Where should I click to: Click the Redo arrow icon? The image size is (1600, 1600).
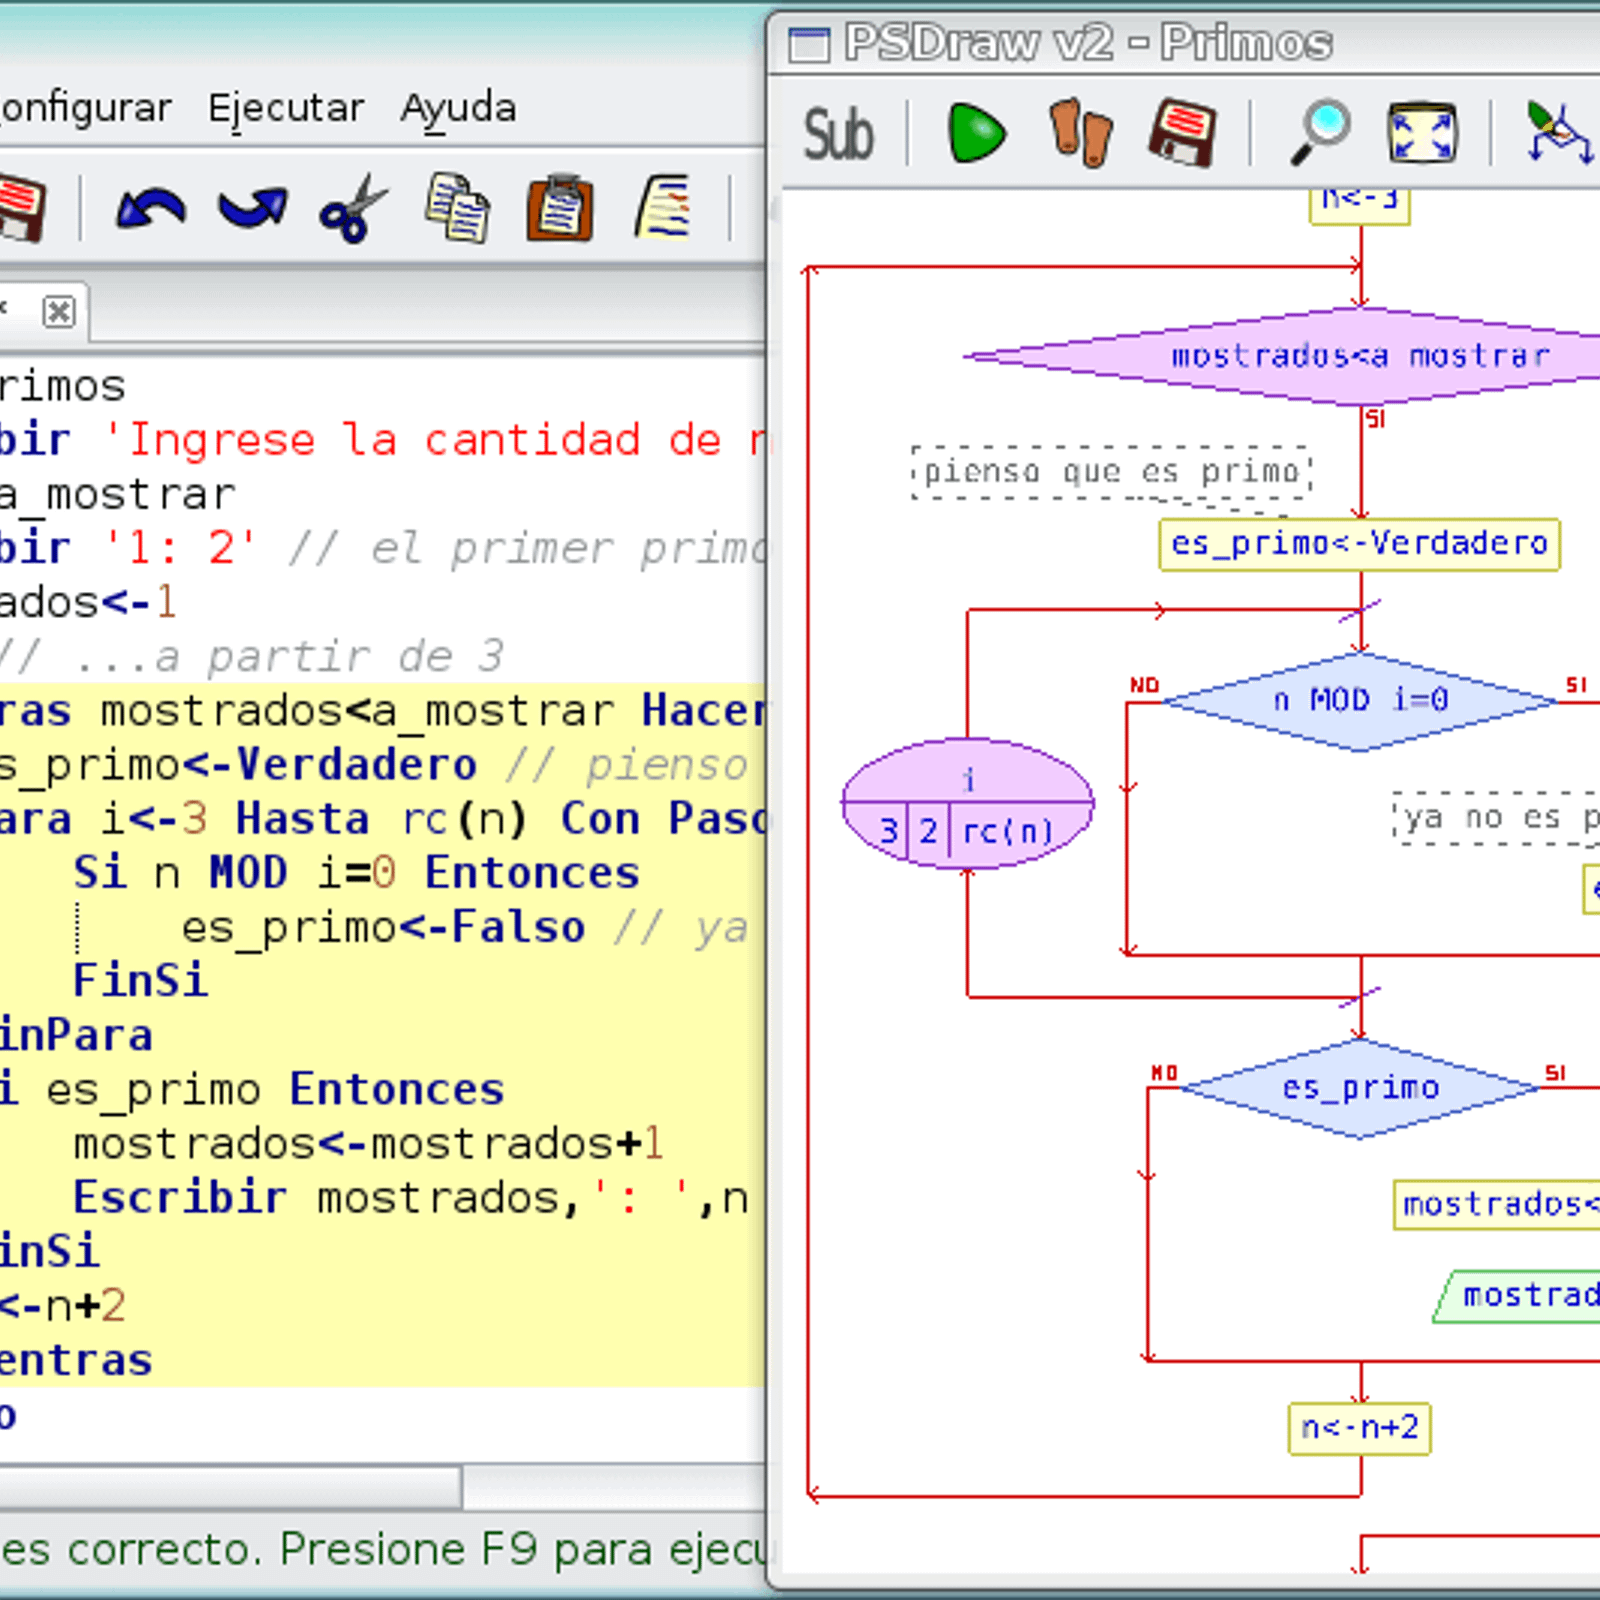(x=252, y=210)
